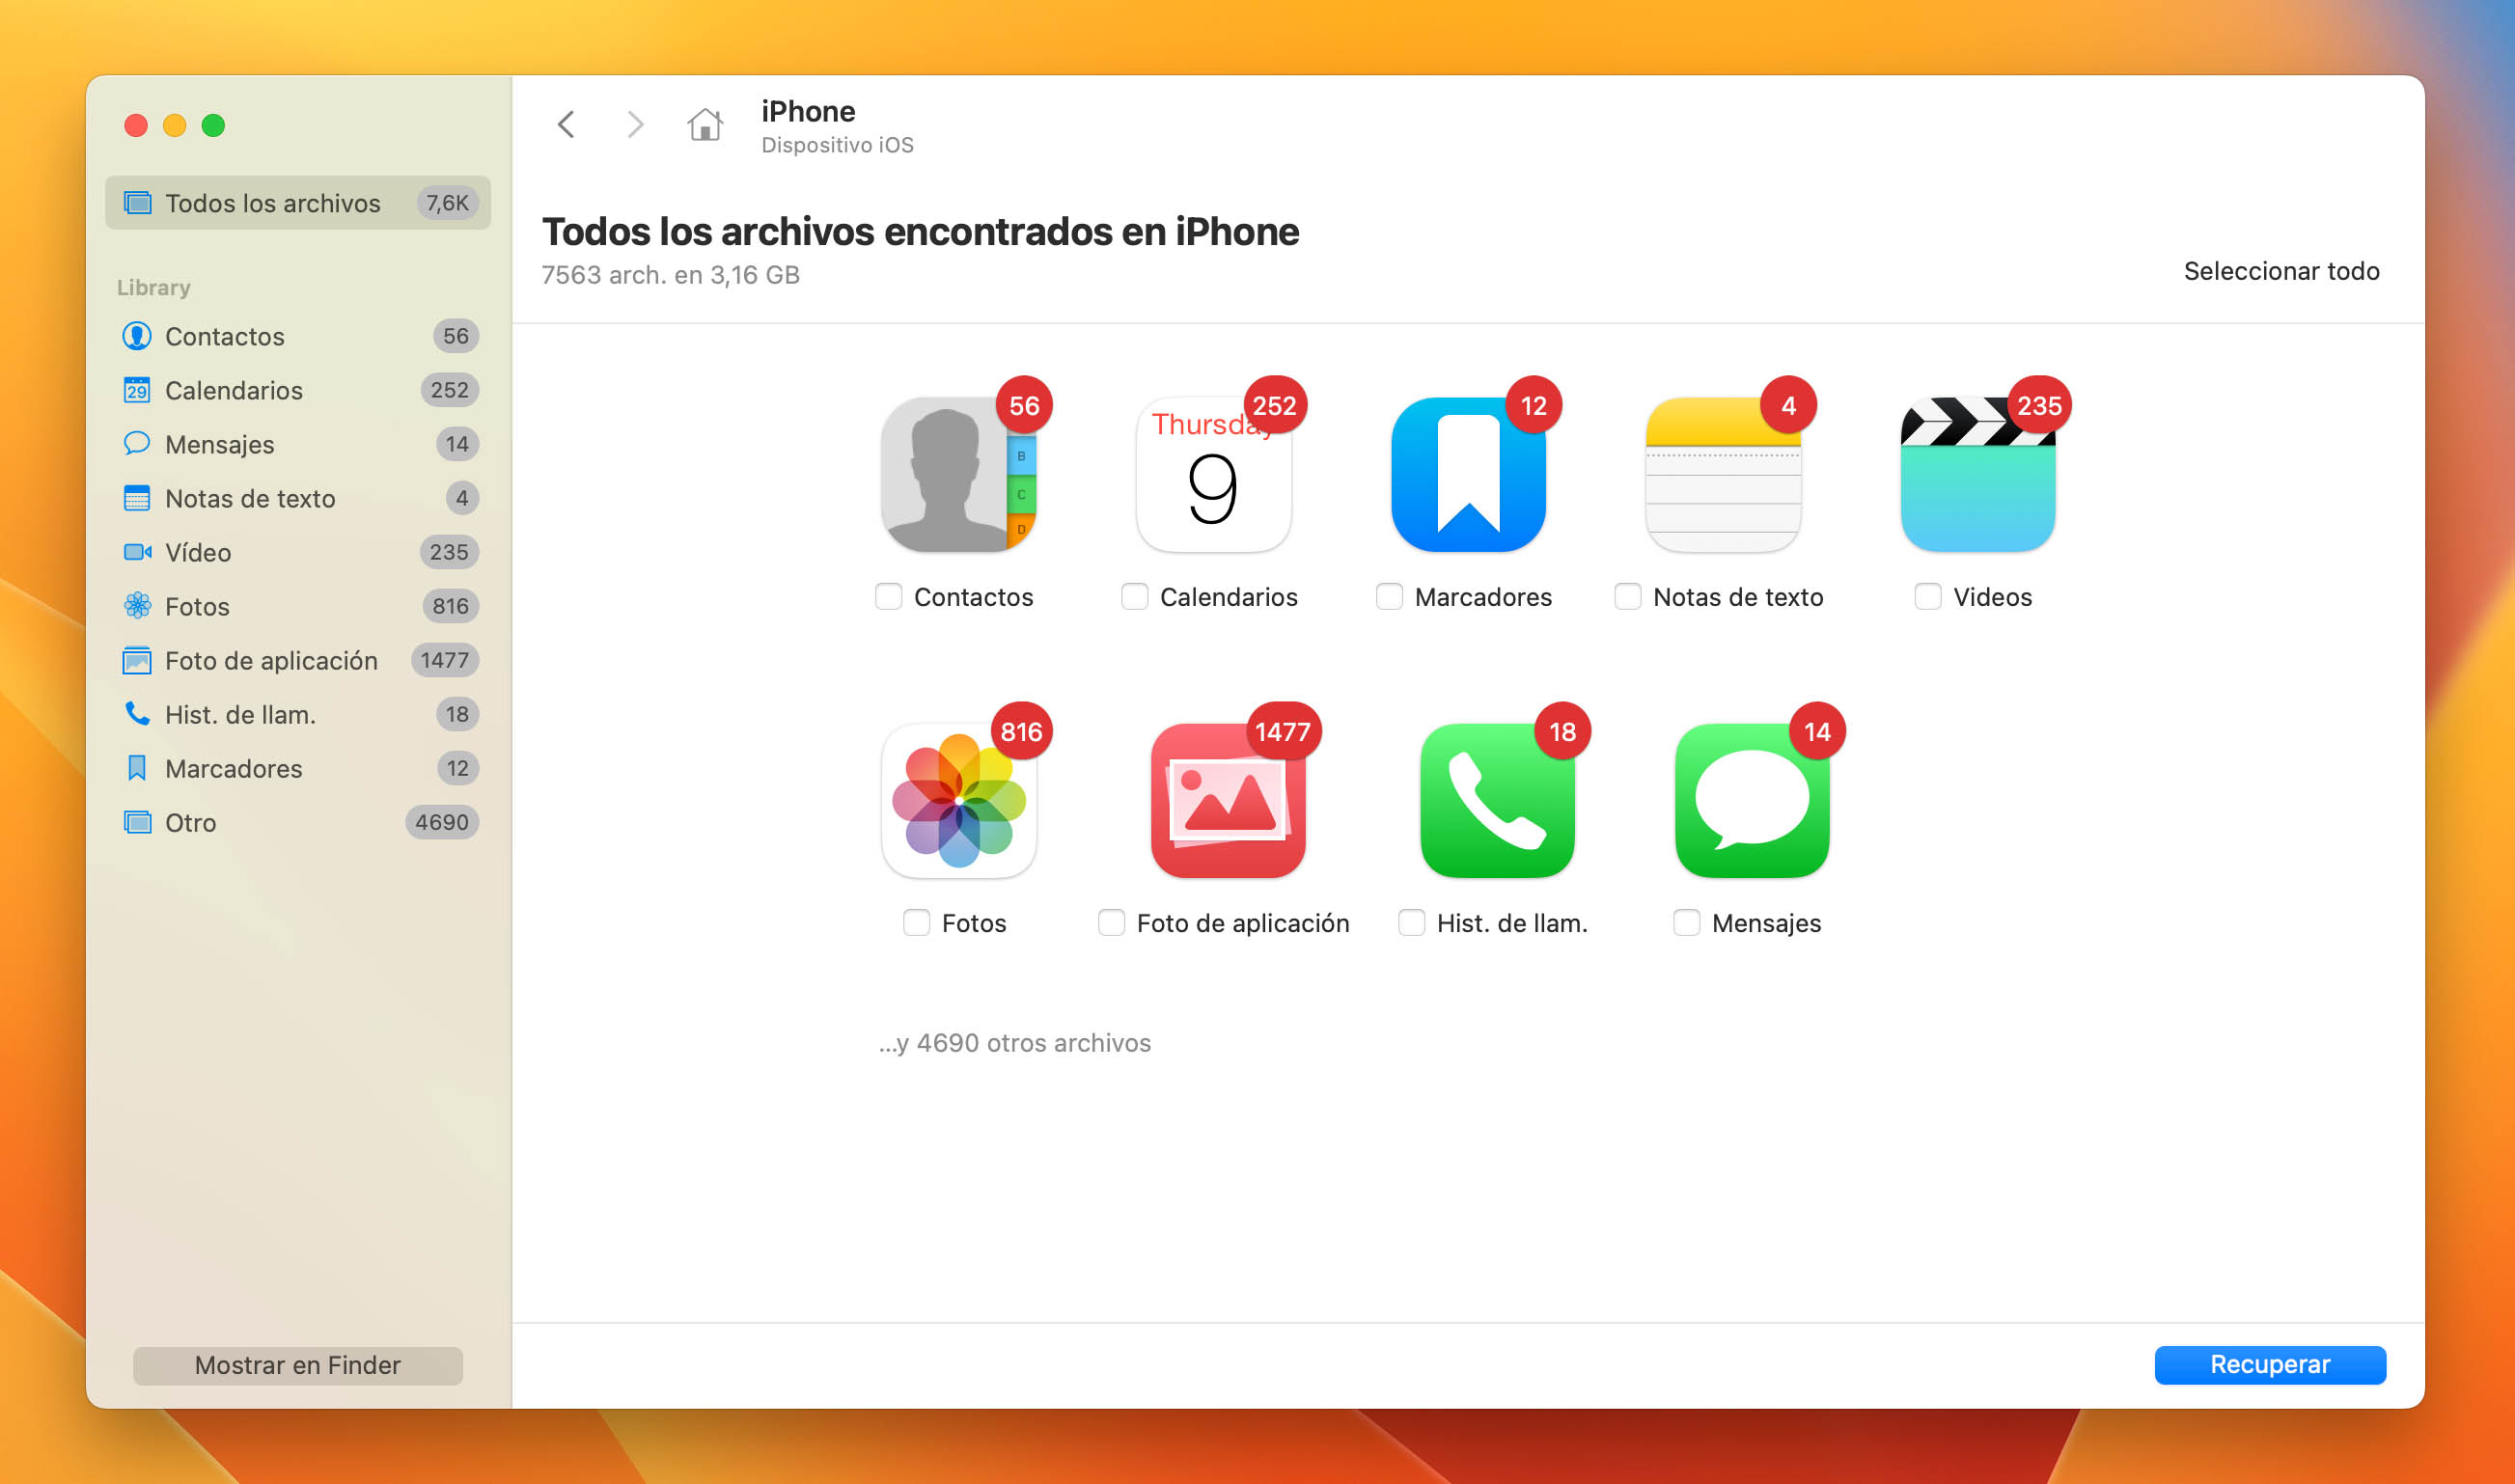Select Contactos in the sidebar list

pos(298,336)
